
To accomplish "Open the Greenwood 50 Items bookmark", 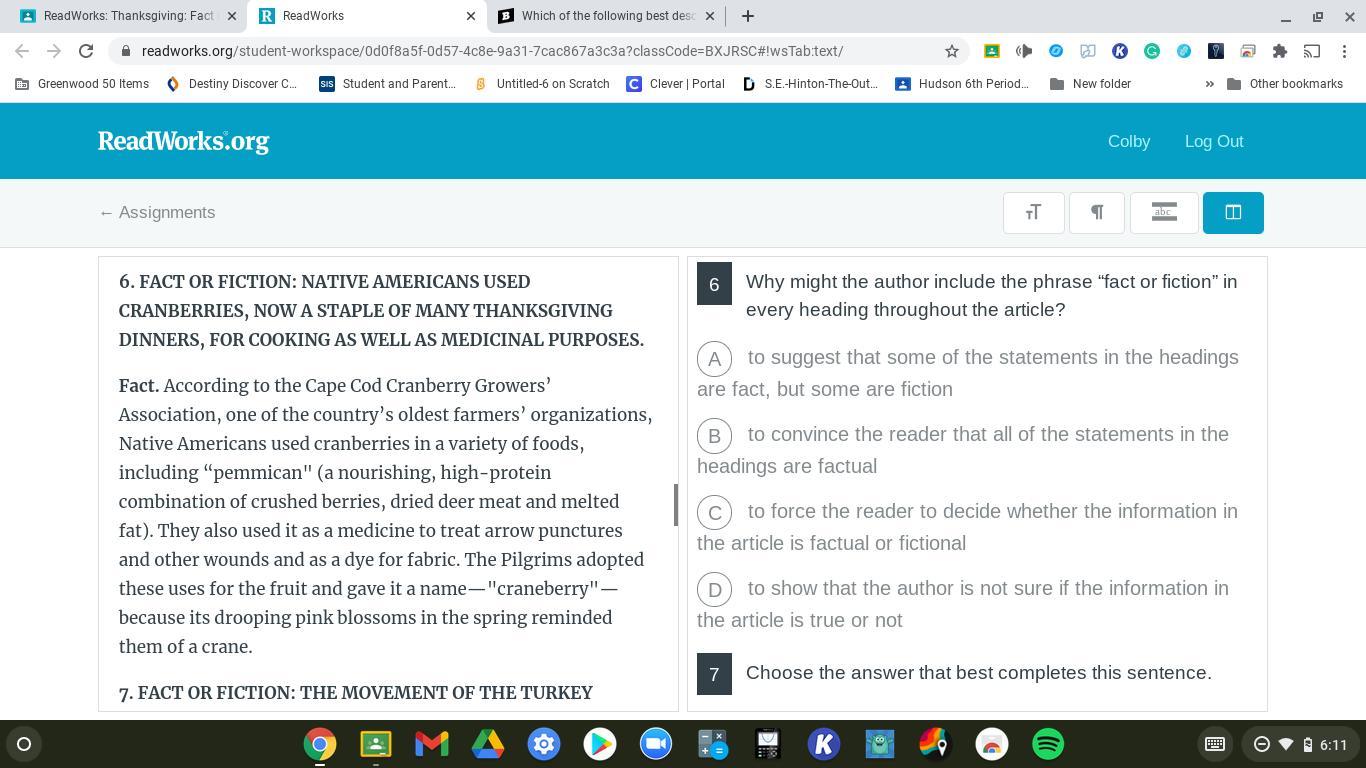I will click(82, 84).
